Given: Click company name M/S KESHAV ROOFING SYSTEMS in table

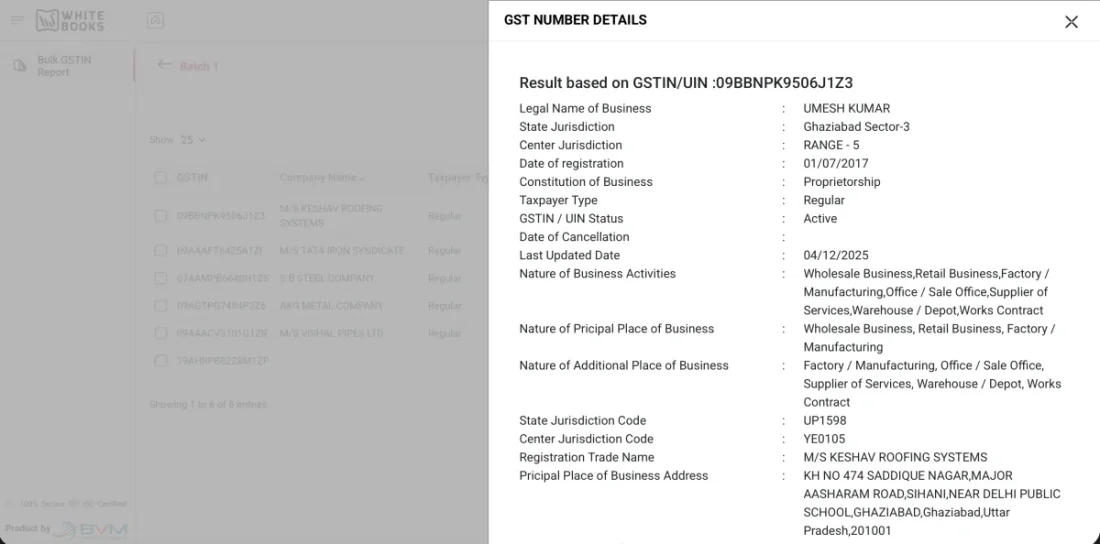Looking at the screenshot, I should [331, 216].
